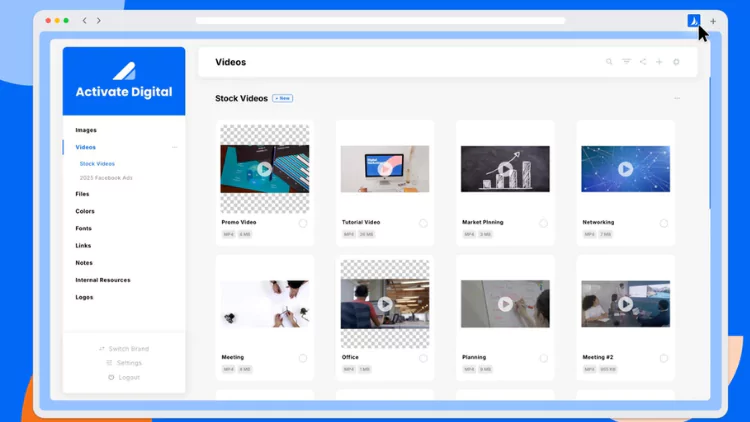Play the Promo Video

click(x=265, y=169)
